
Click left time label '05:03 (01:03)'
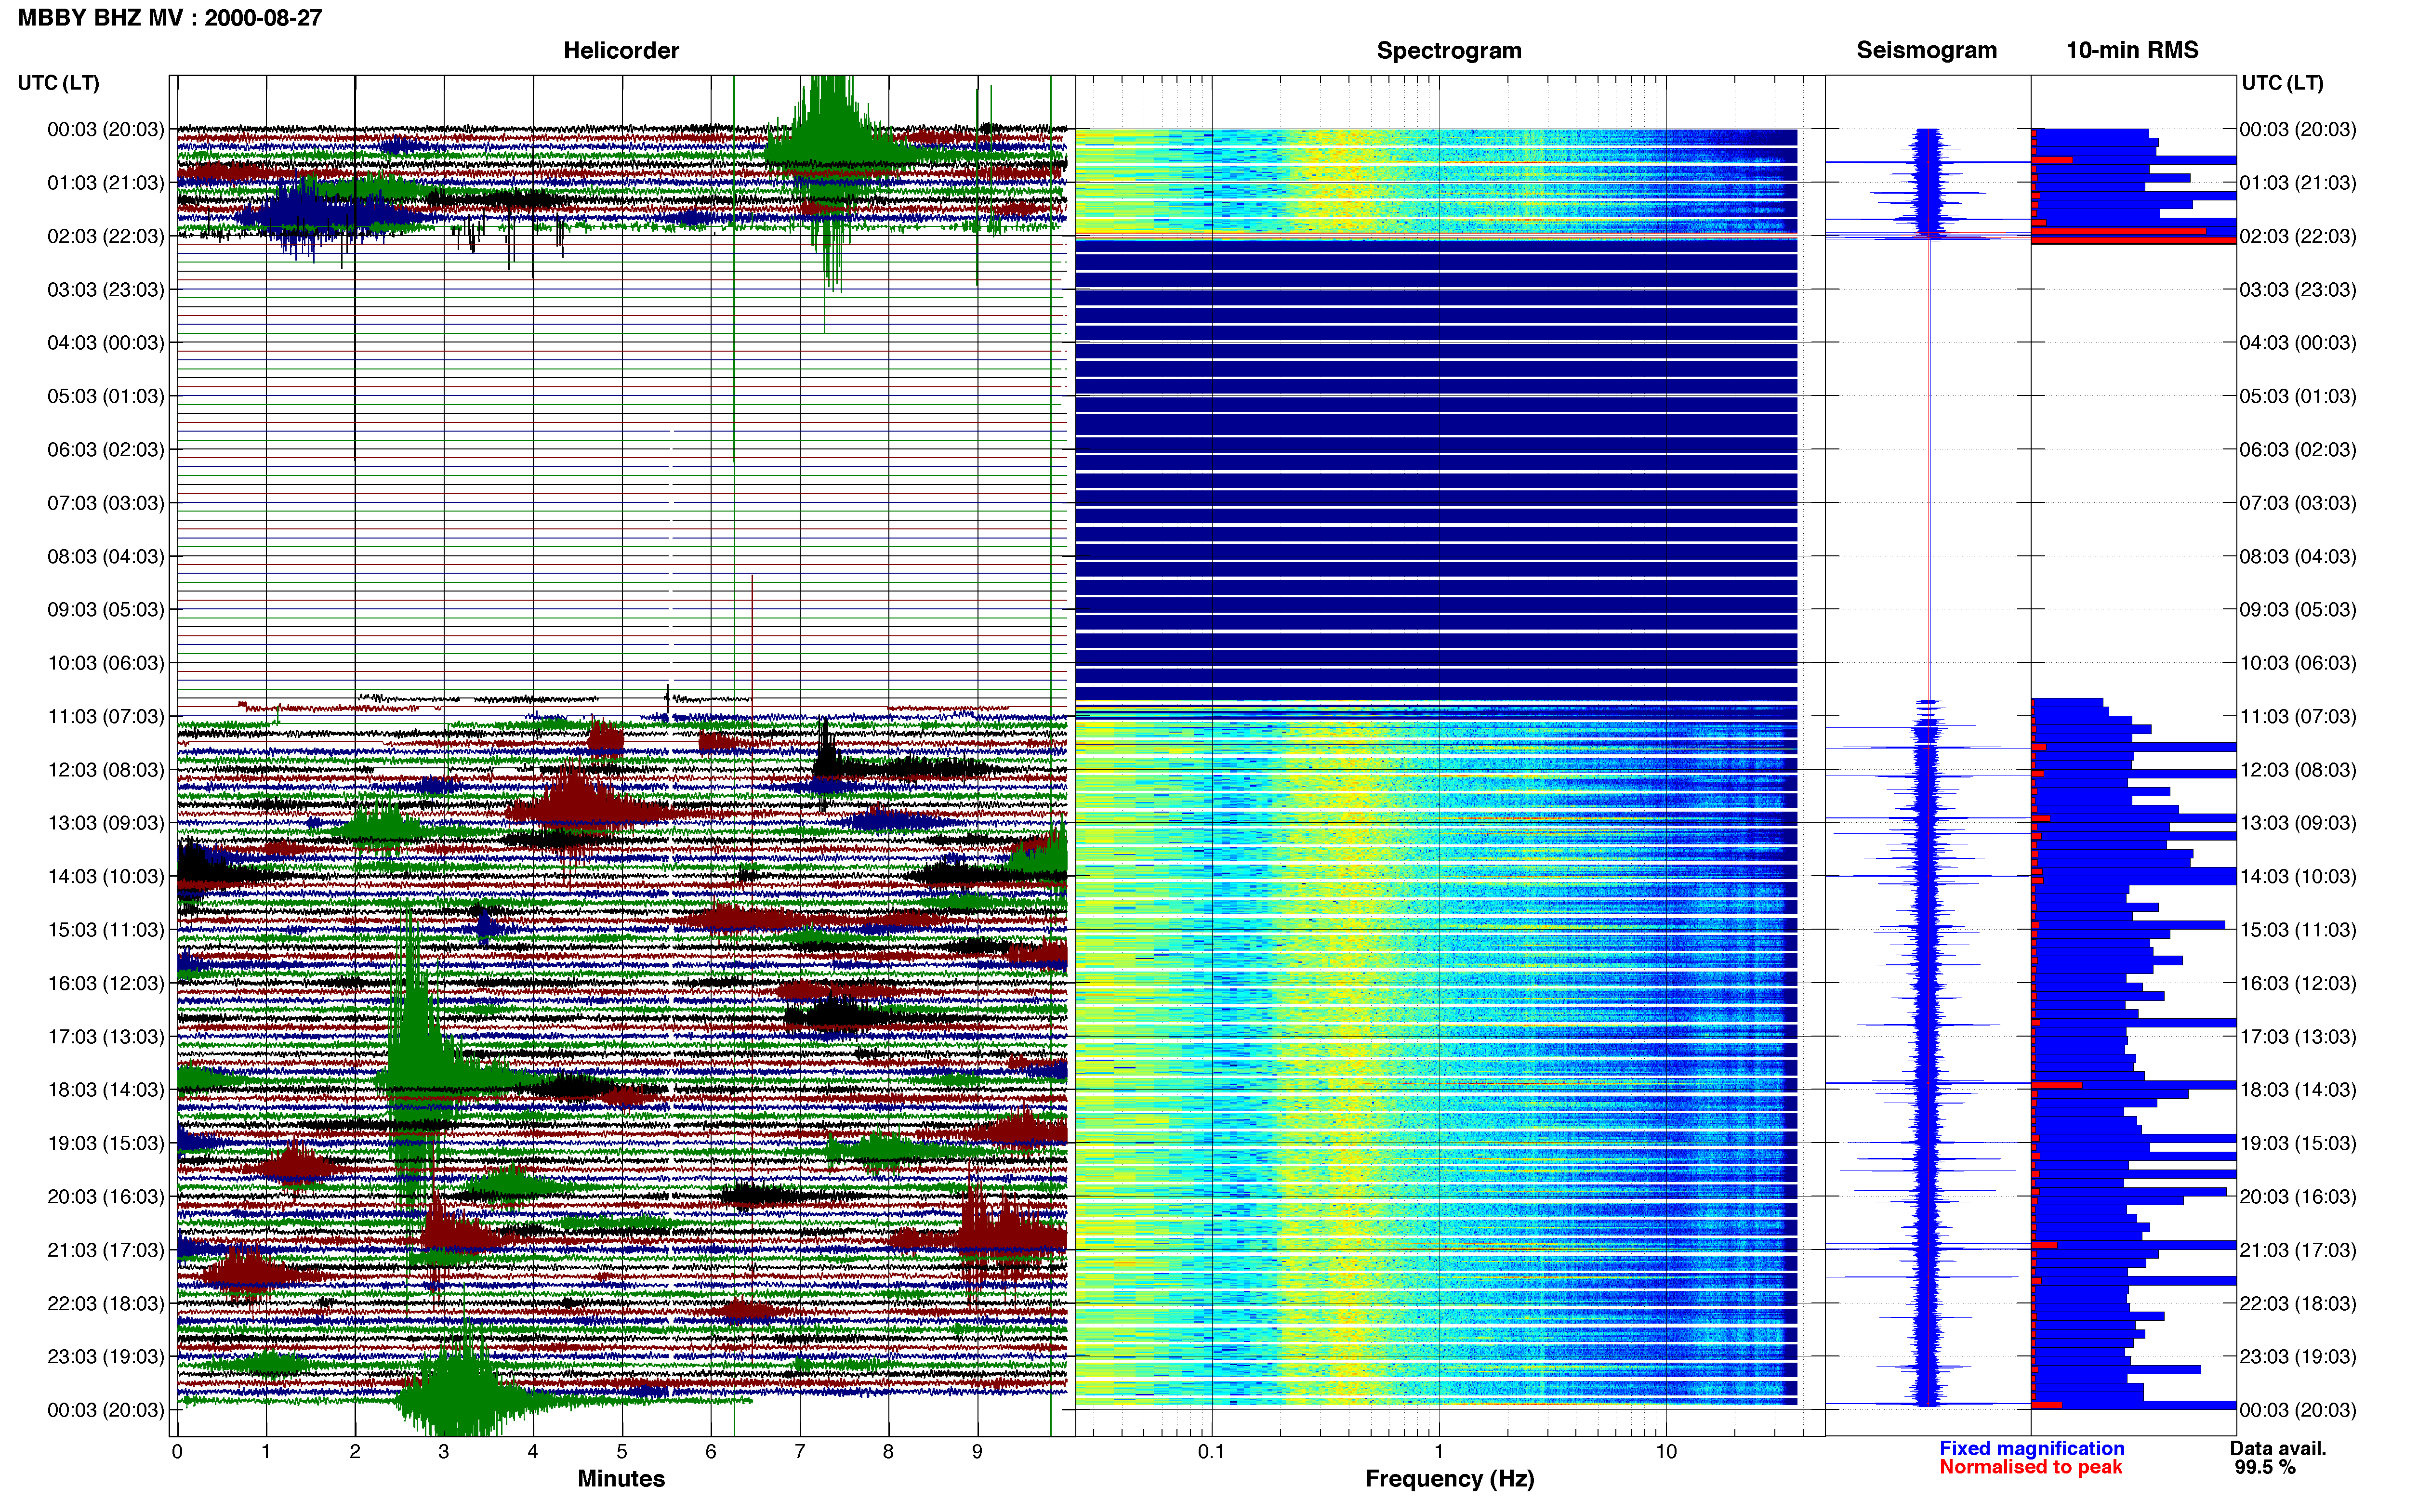(x=106, y=396)
